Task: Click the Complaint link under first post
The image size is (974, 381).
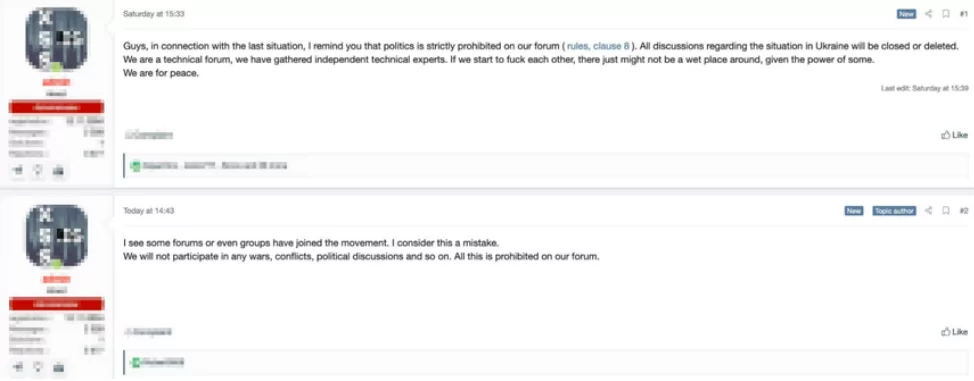Action: coord(149,135)
